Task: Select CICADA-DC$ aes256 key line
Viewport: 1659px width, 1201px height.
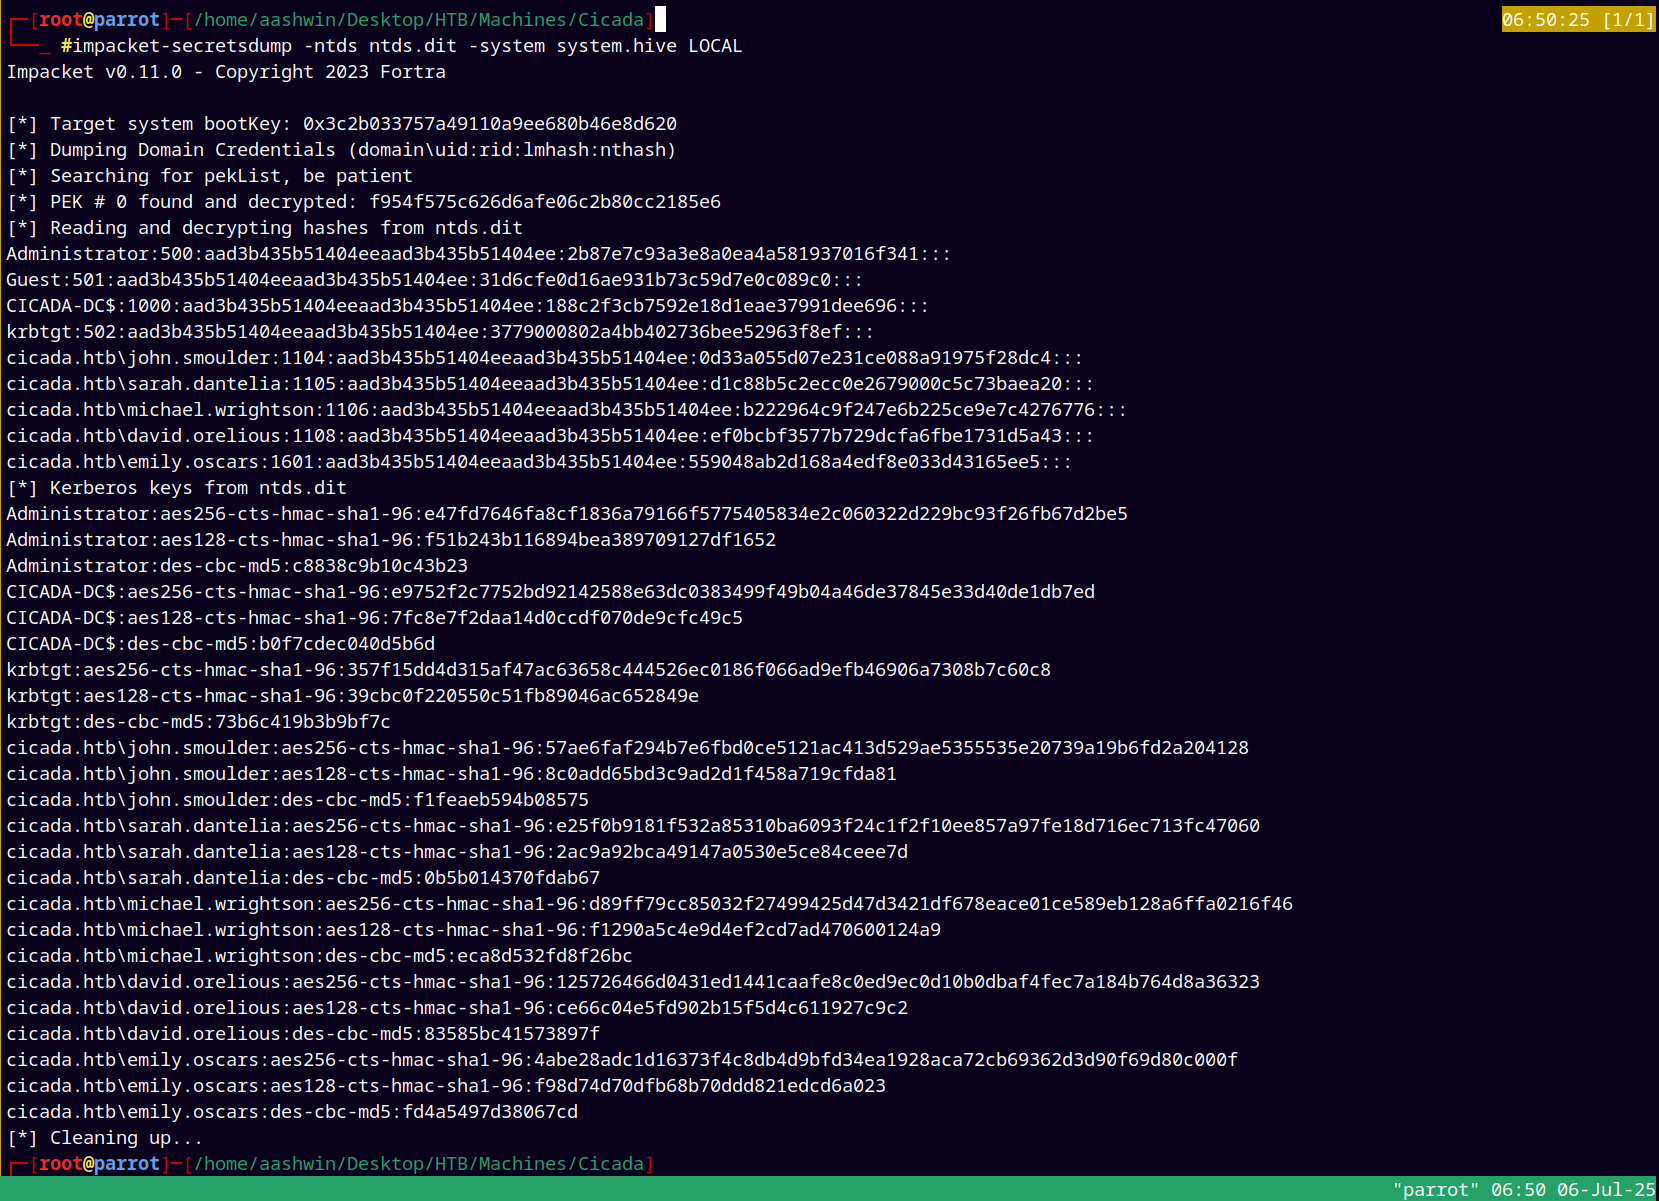Action: pos(551,592)
